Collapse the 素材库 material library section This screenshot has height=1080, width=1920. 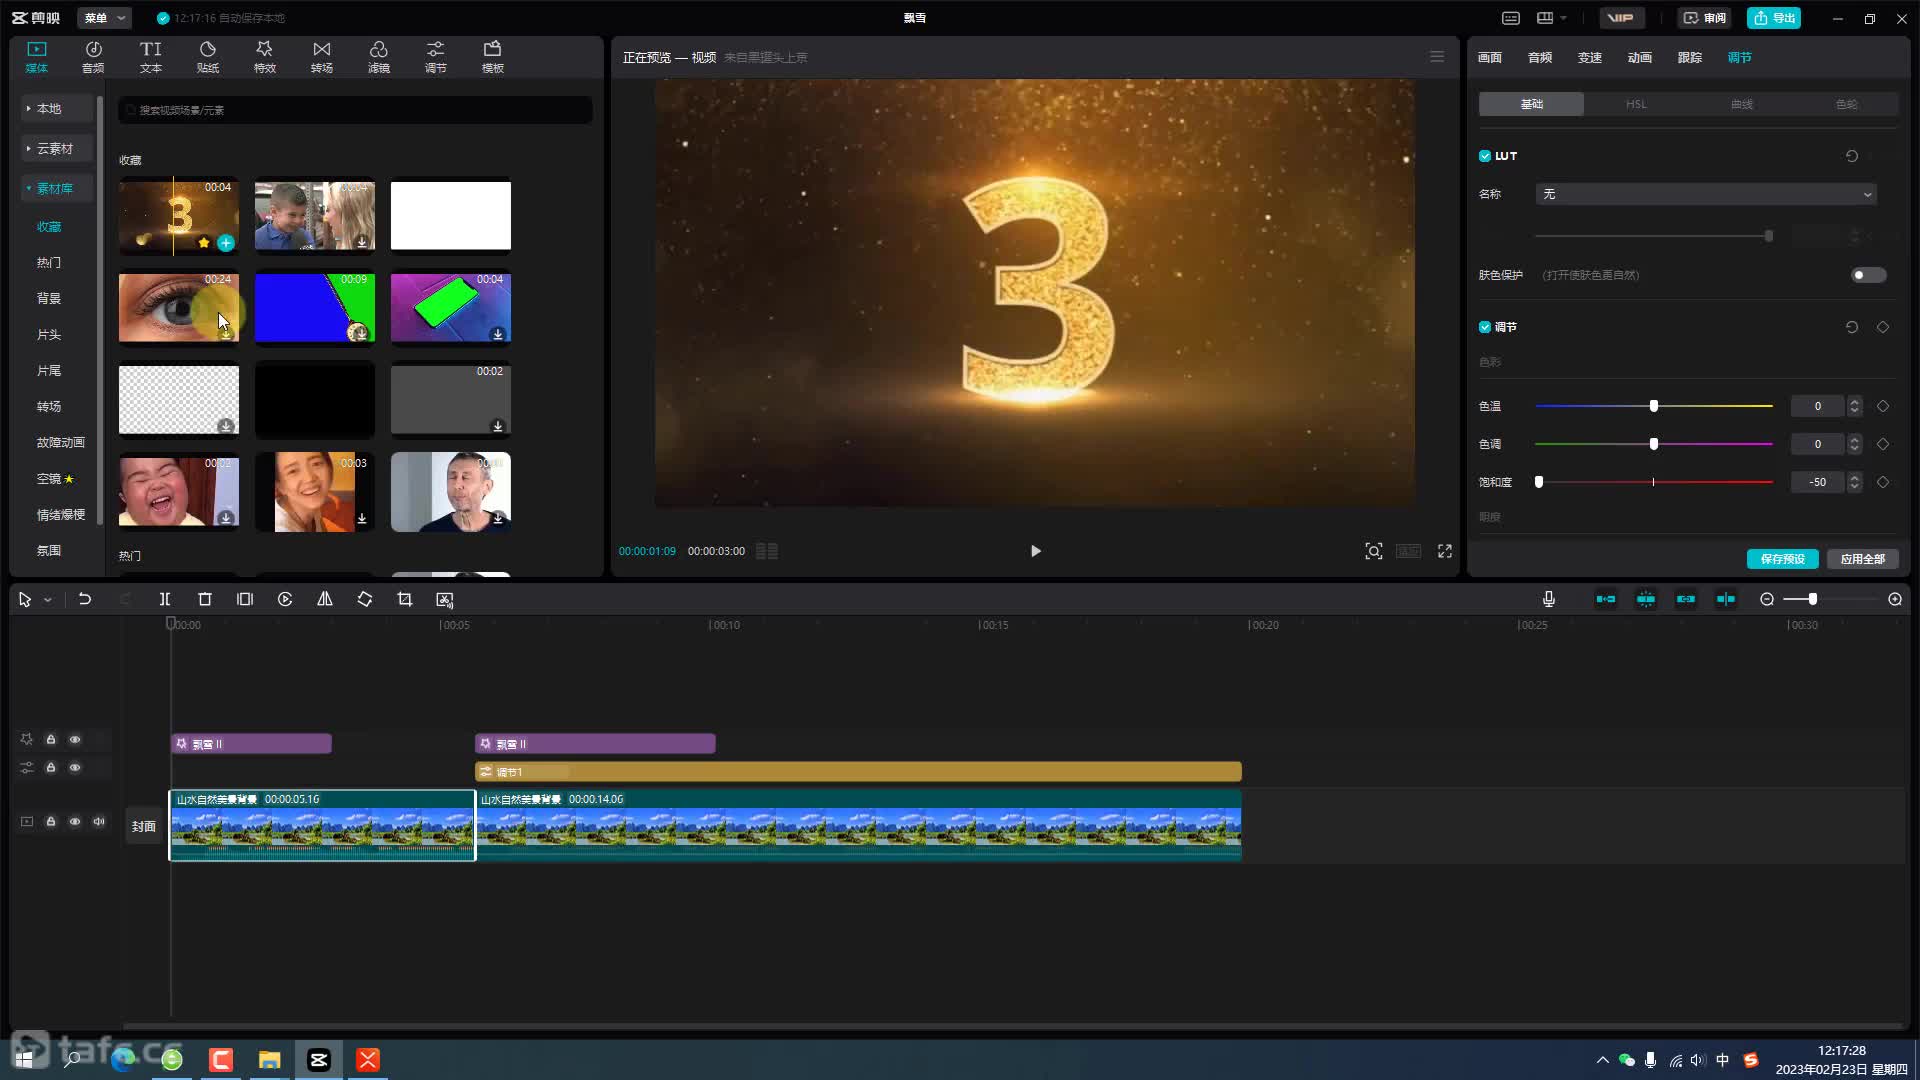pyautogui.click(x=57, y=188)
